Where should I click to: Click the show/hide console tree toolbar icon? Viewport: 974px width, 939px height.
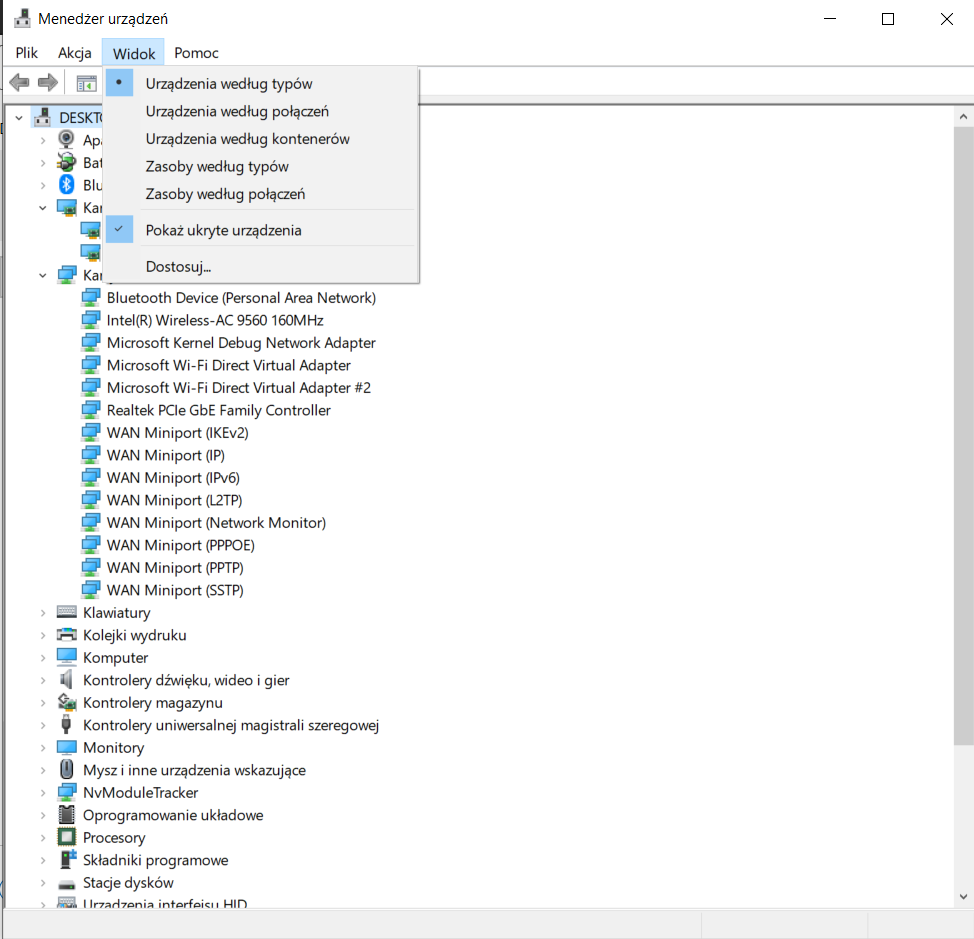click(86, 83)
